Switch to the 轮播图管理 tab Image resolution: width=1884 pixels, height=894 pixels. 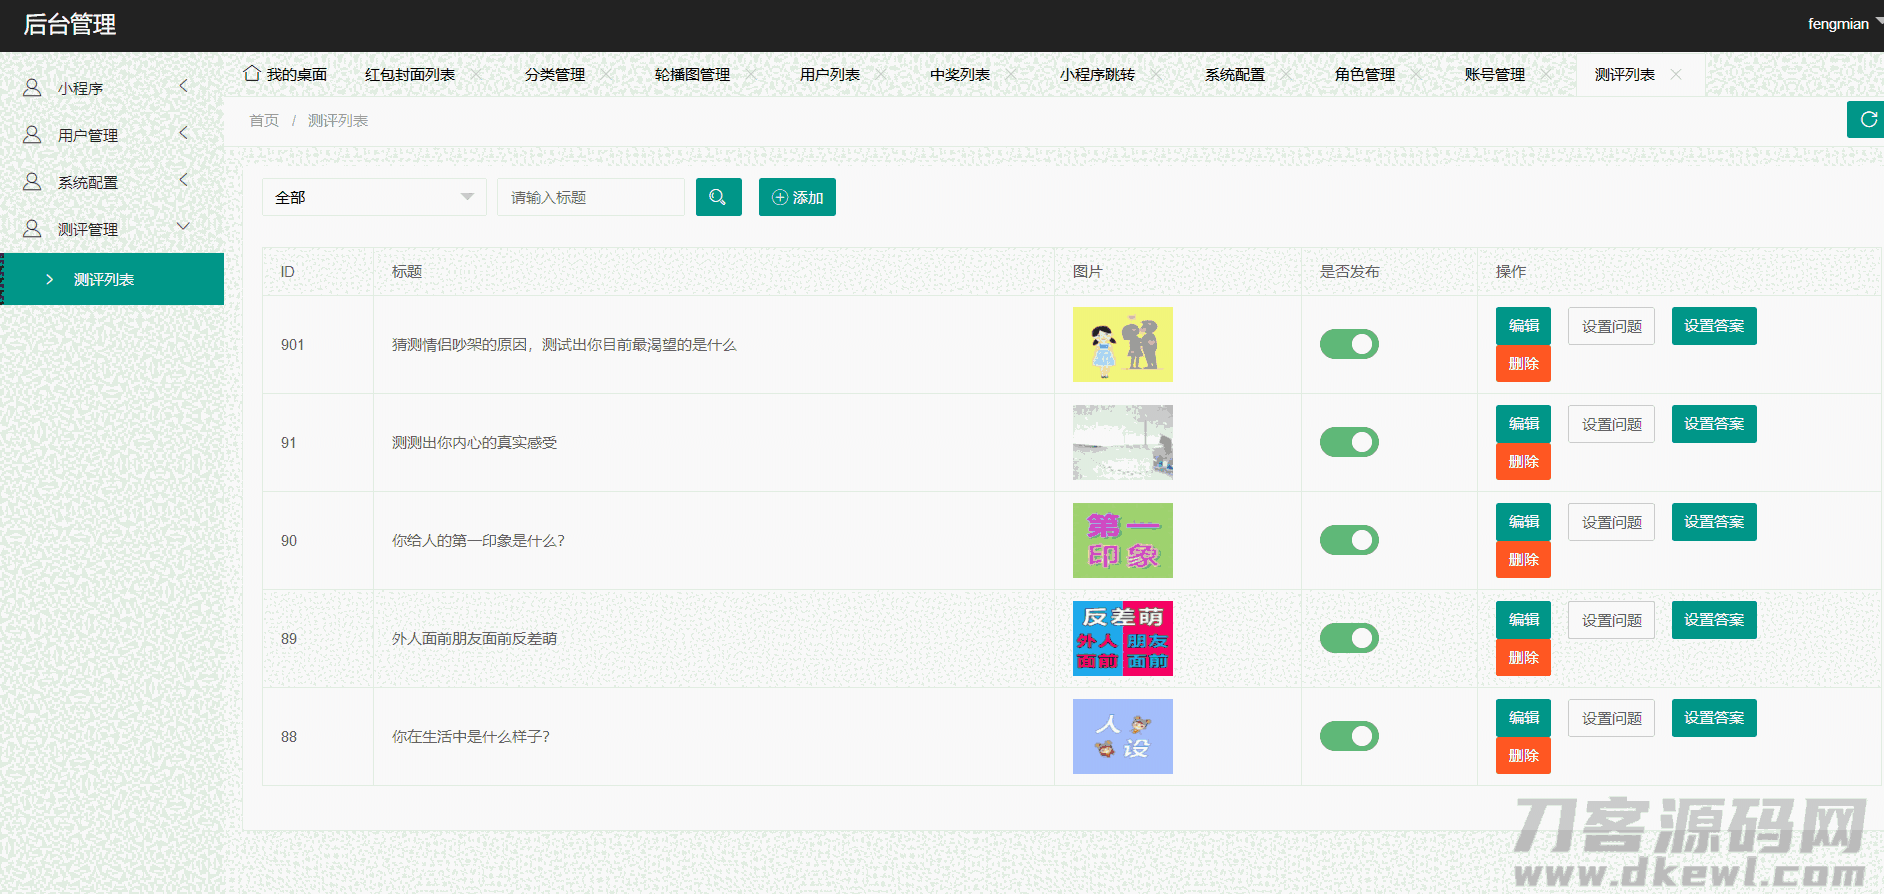point(692,75)
